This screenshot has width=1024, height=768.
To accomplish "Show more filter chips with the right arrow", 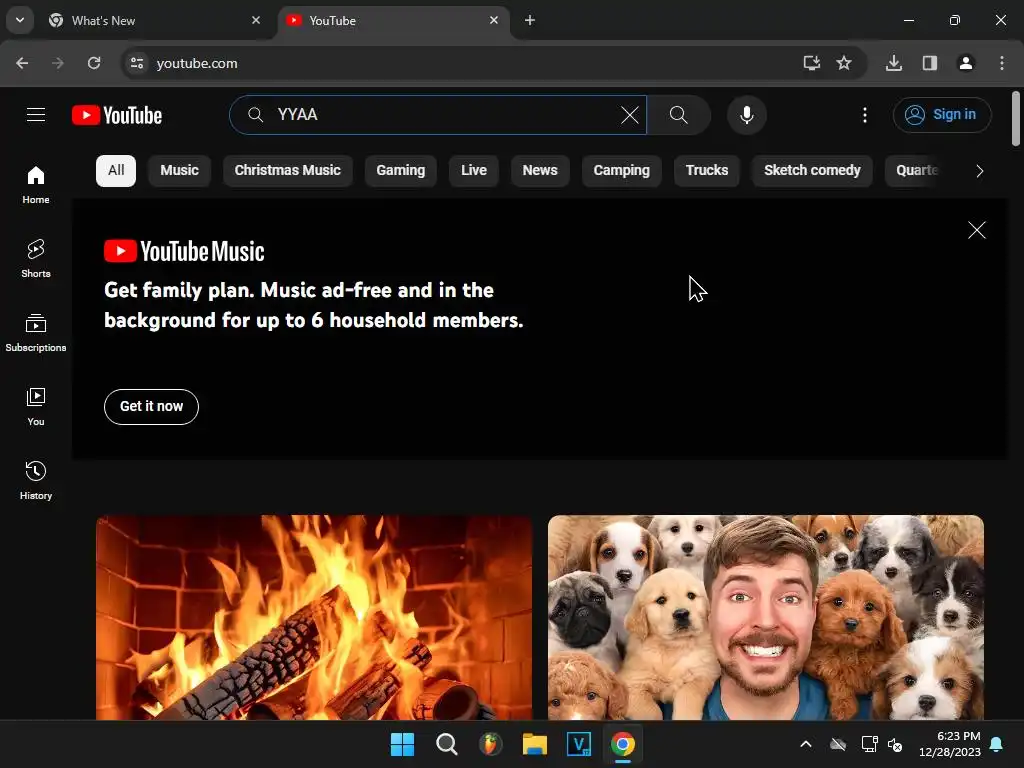I will (979, 171).
